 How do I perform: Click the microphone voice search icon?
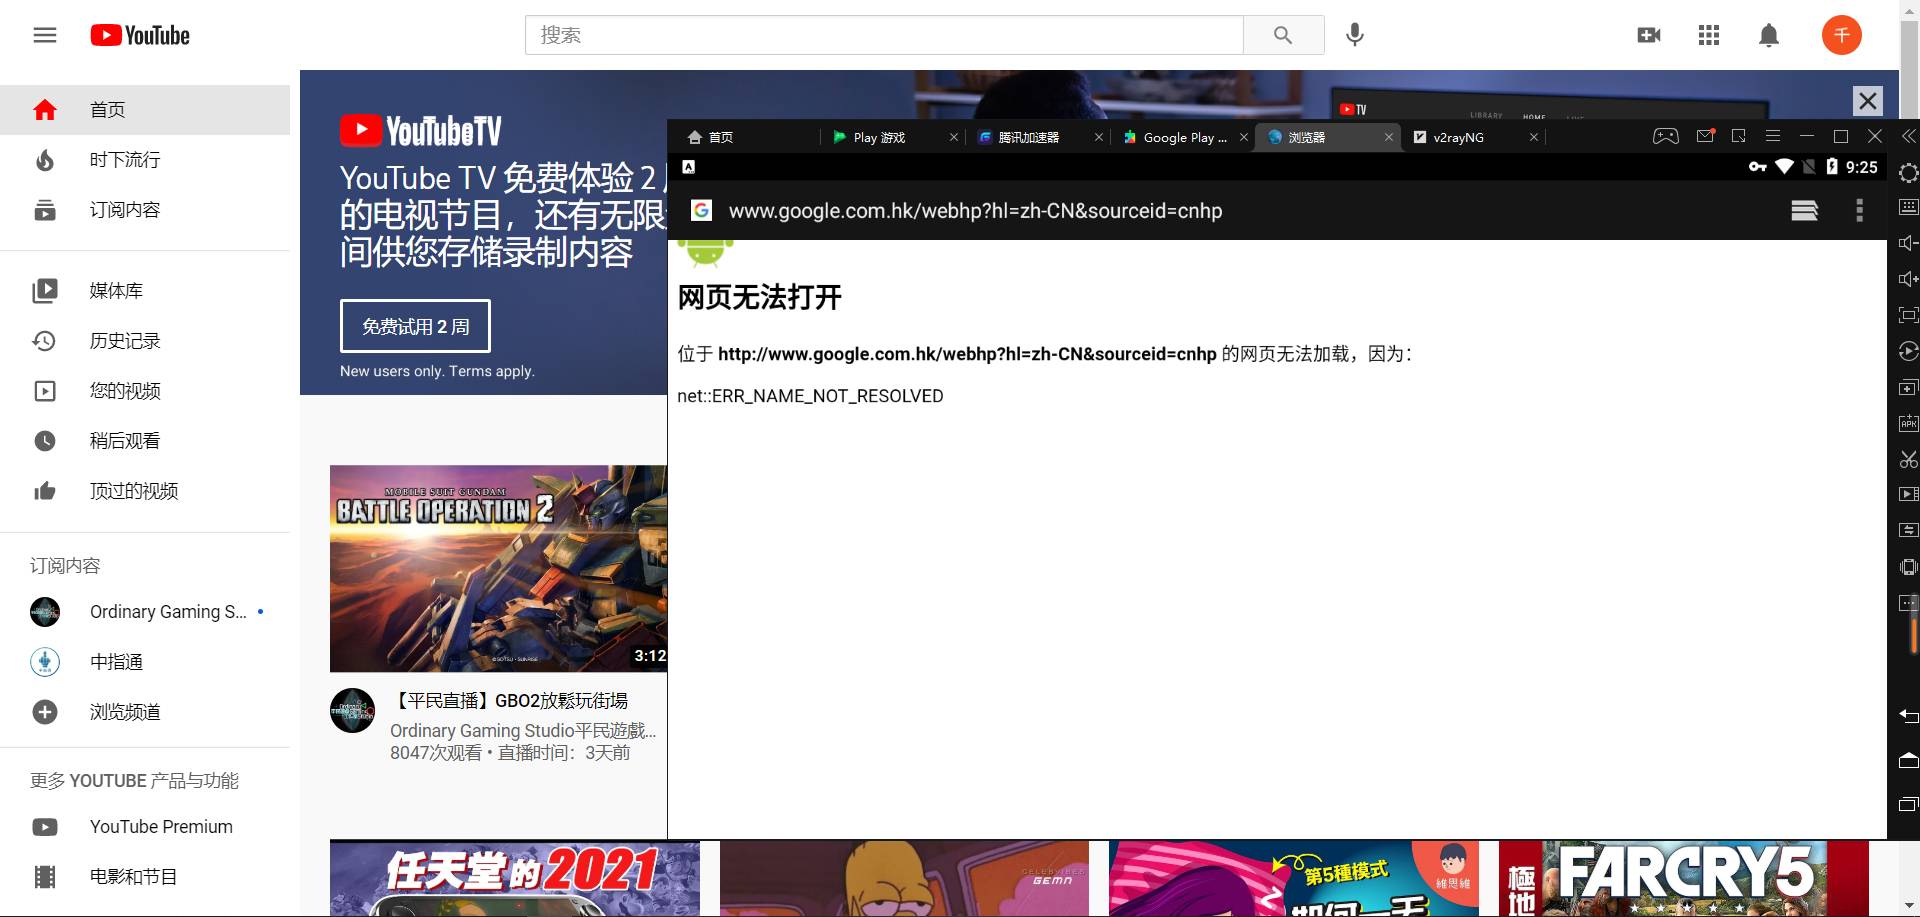point(1354,35)
